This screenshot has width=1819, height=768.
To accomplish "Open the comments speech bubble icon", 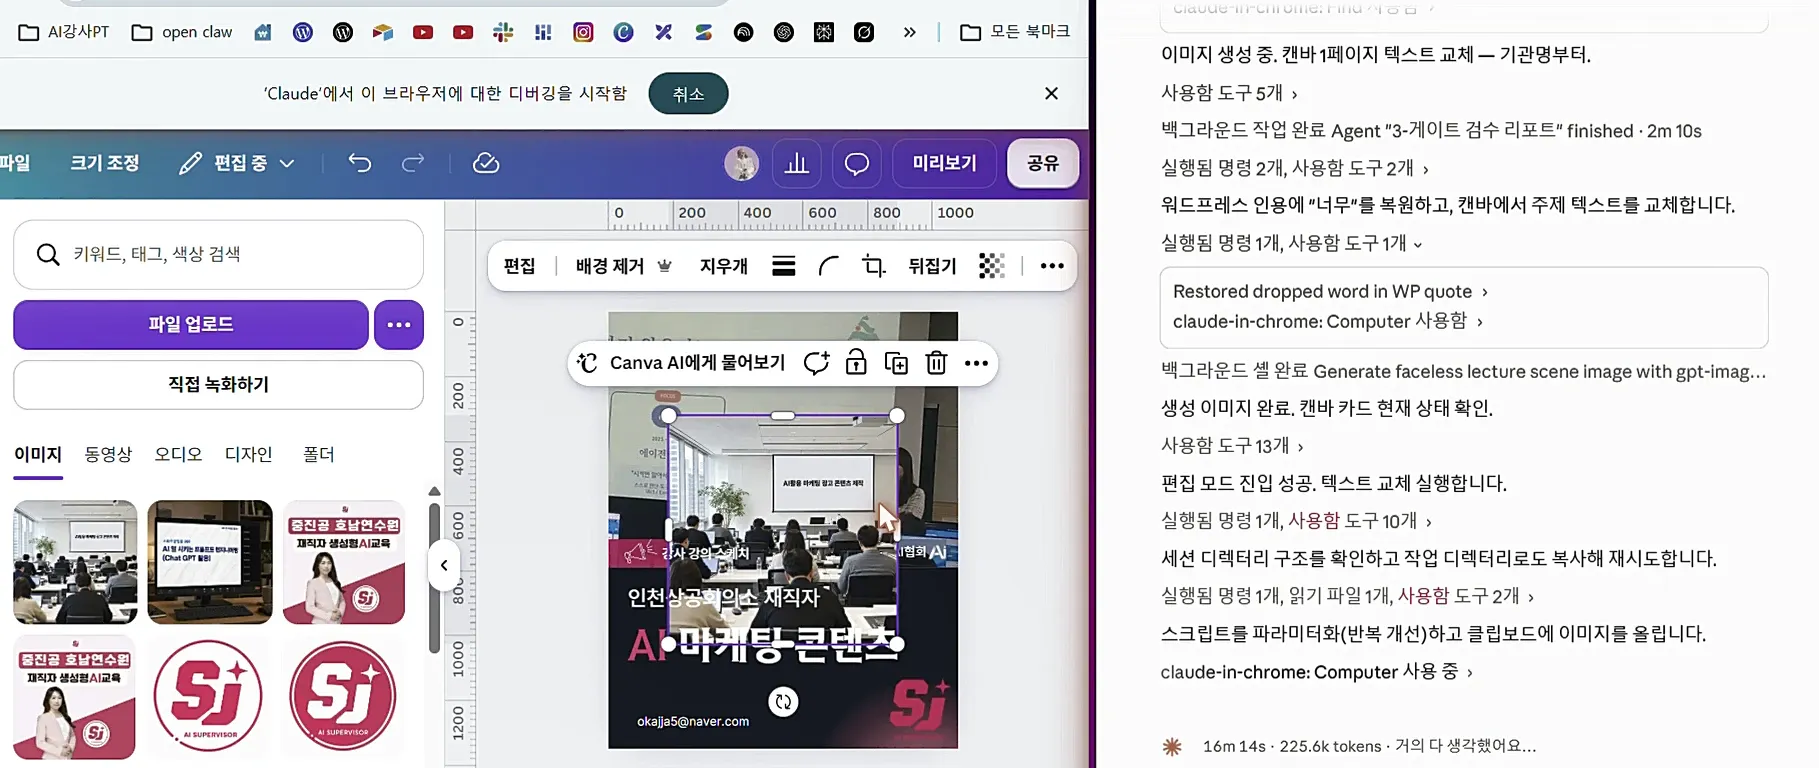I will pos(857,163).
